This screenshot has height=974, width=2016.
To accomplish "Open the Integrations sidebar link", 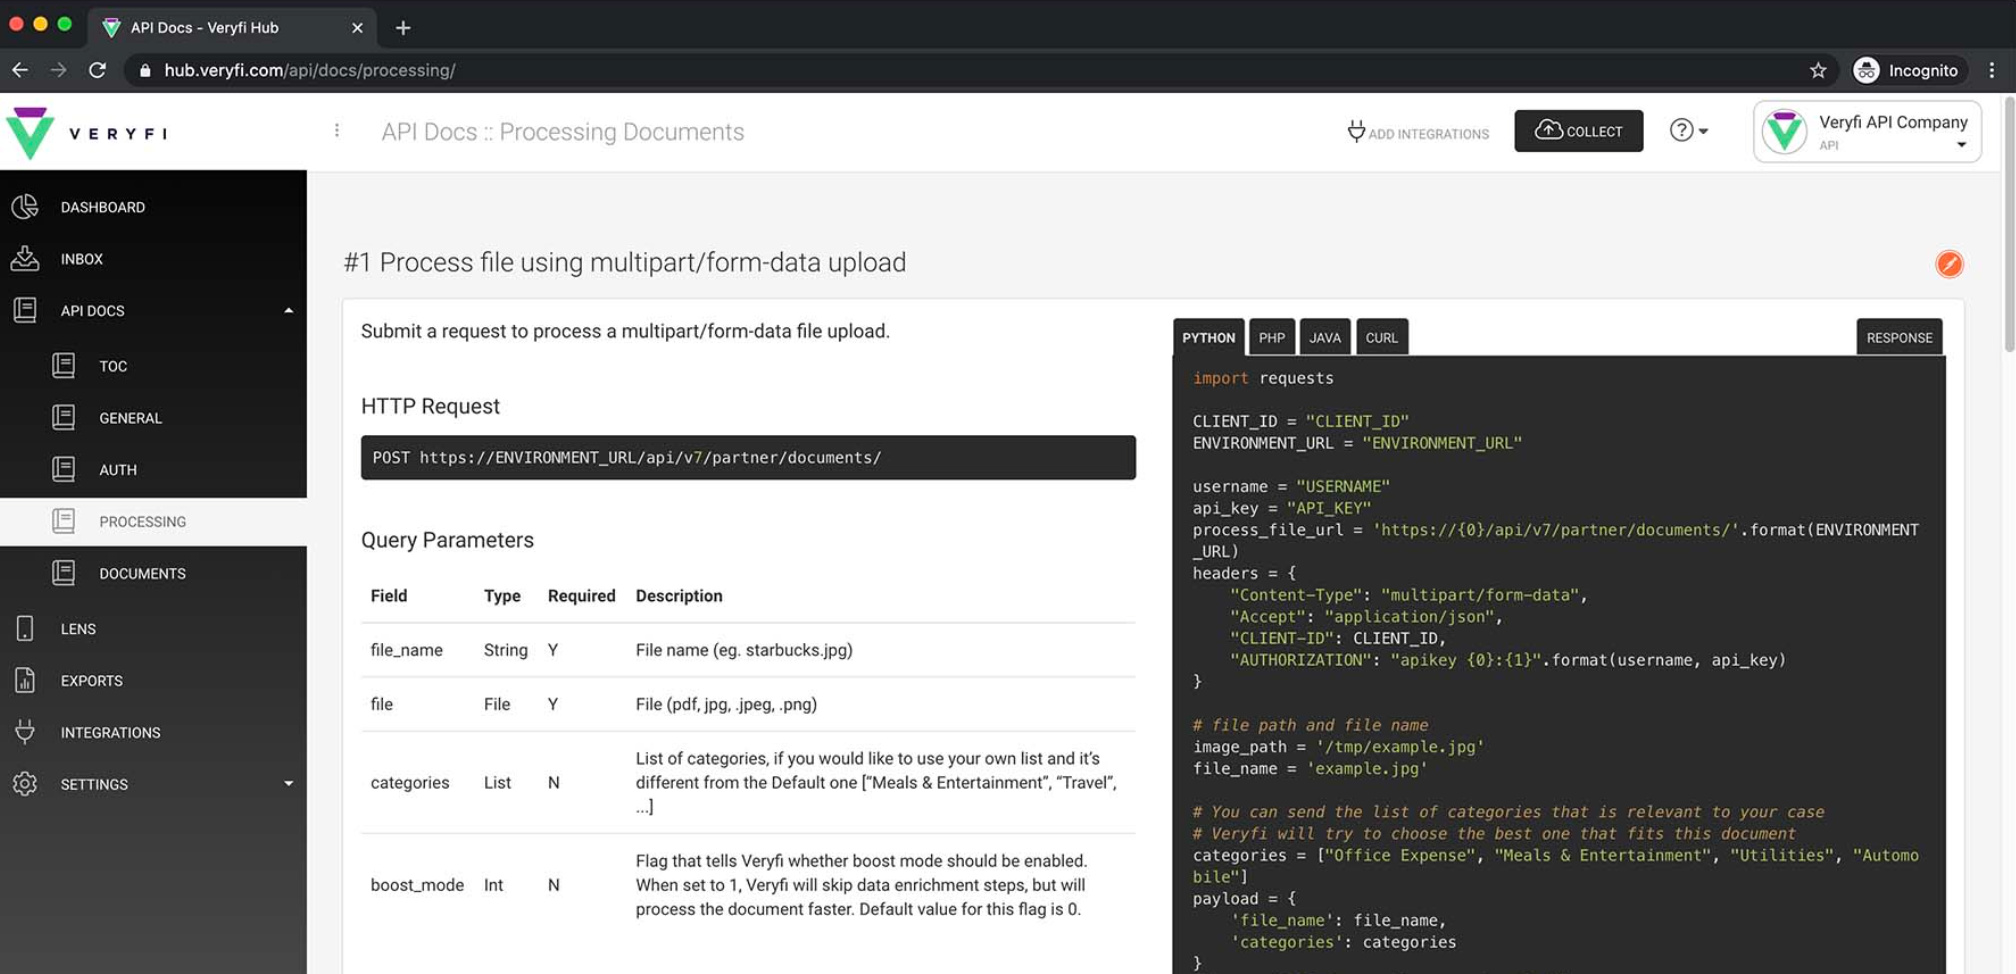I will point(110,733).
